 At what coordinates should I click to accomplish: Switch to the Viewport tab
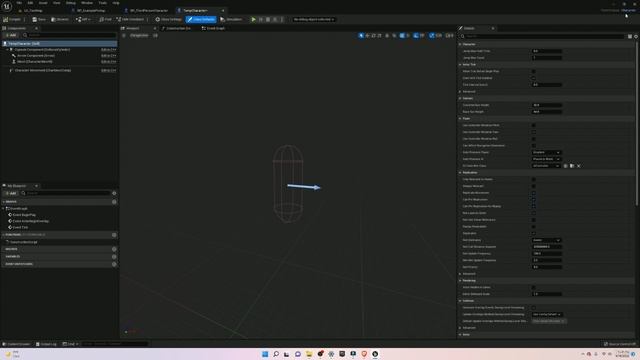(133, 28)
